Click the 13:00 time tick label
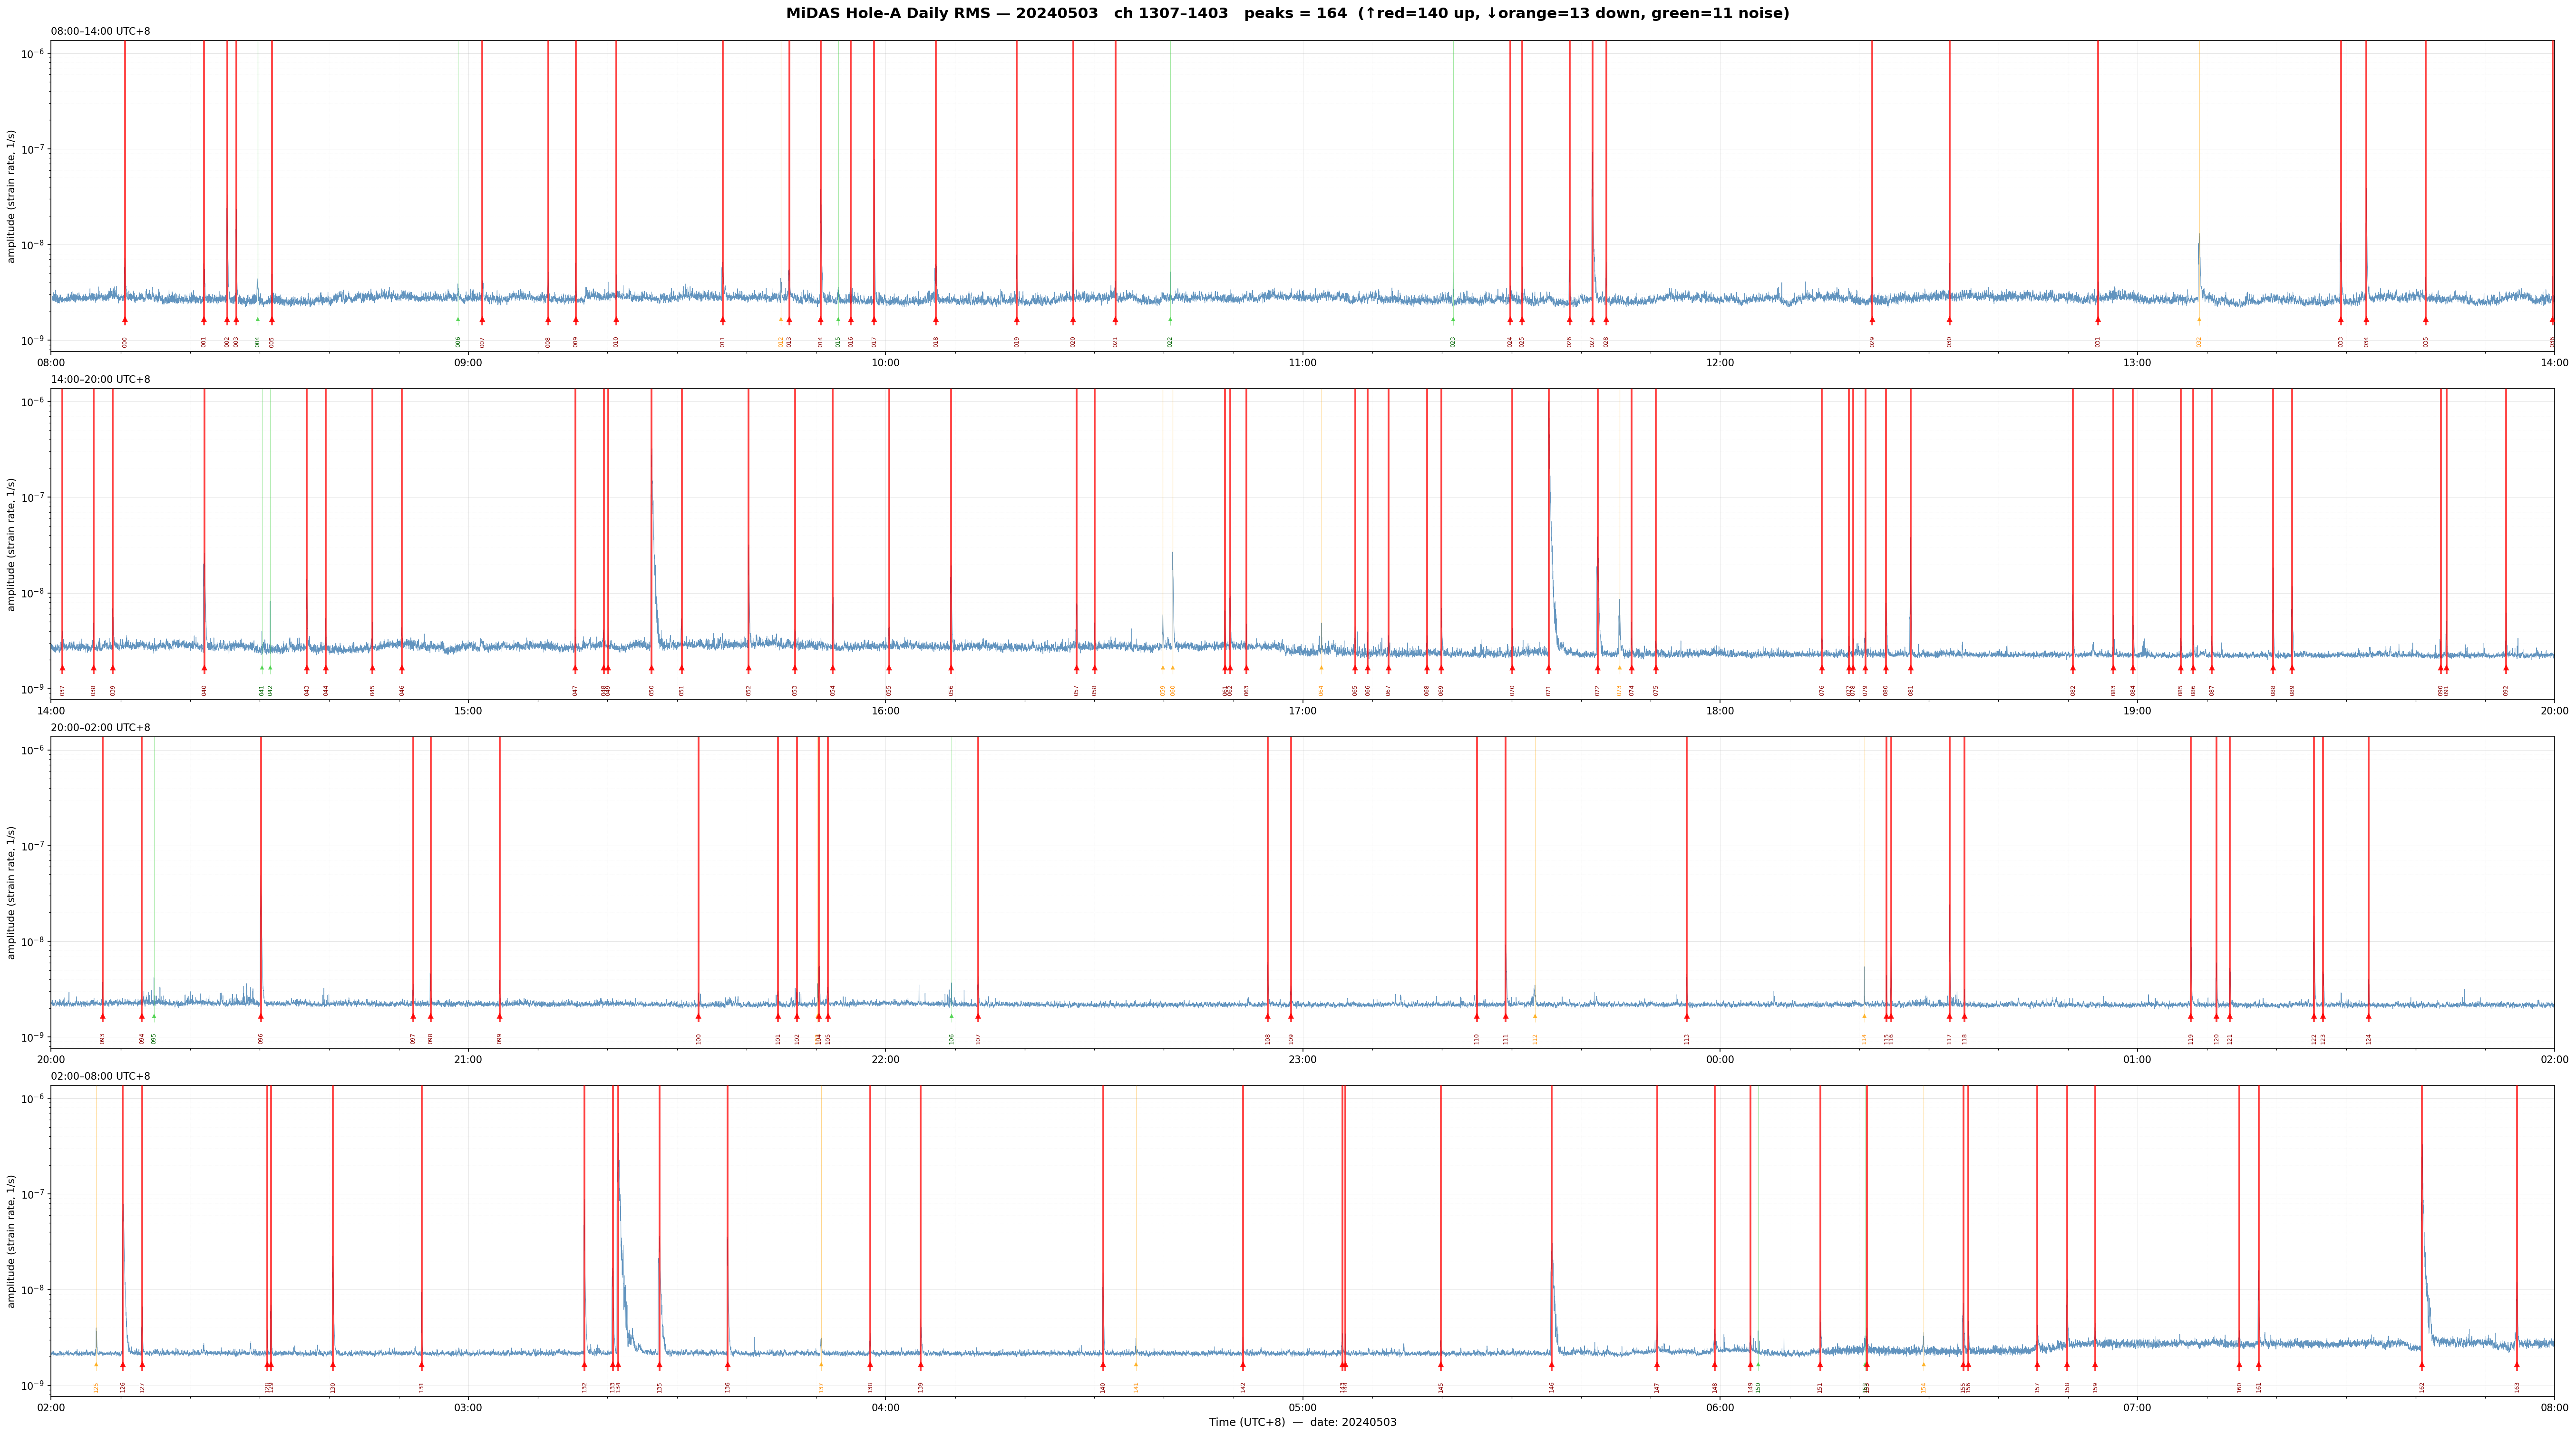 tap(2137, 362)
